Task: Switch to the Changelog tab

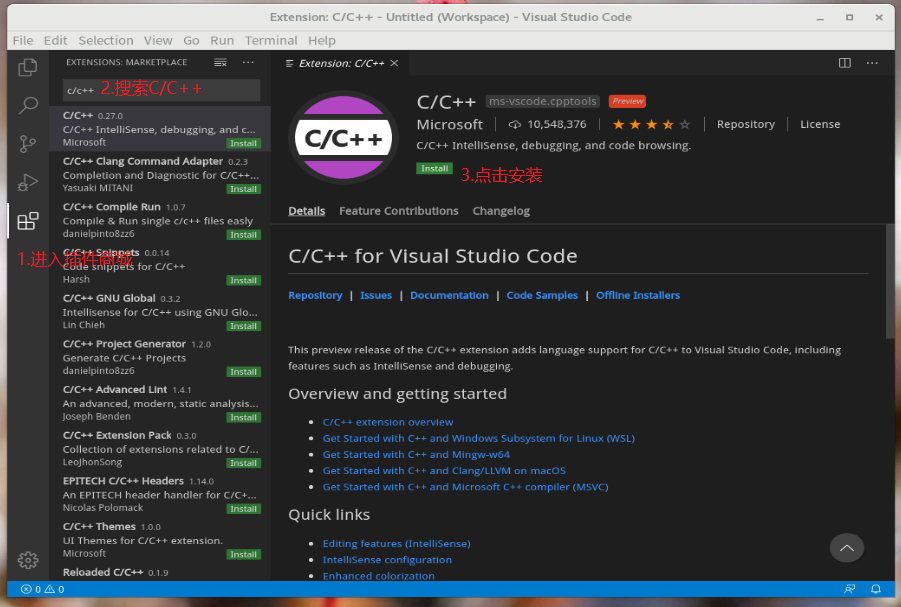Action: click(501, 211)
